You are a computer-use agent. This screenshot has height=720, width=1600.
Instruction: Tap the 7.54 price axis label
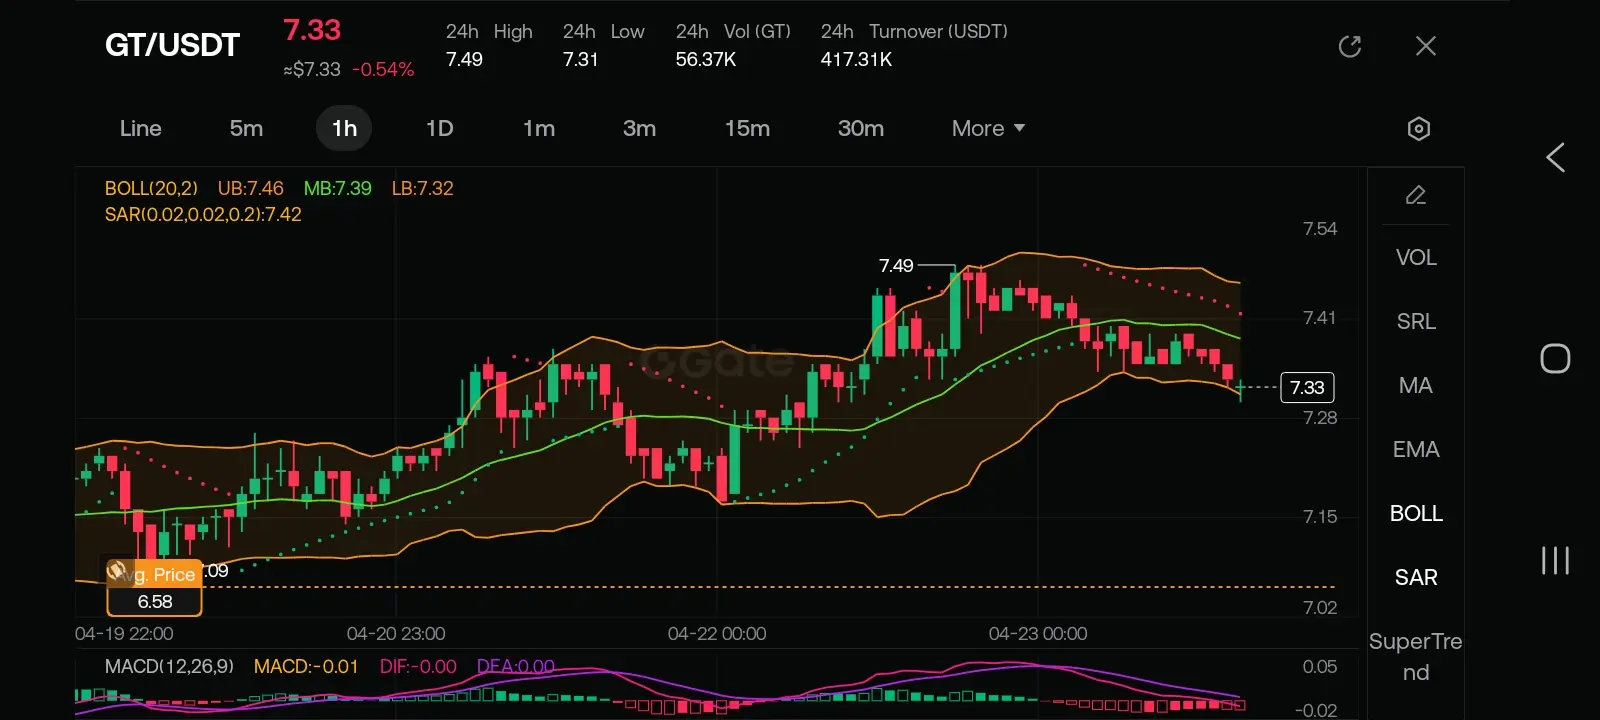[1320, 229]
